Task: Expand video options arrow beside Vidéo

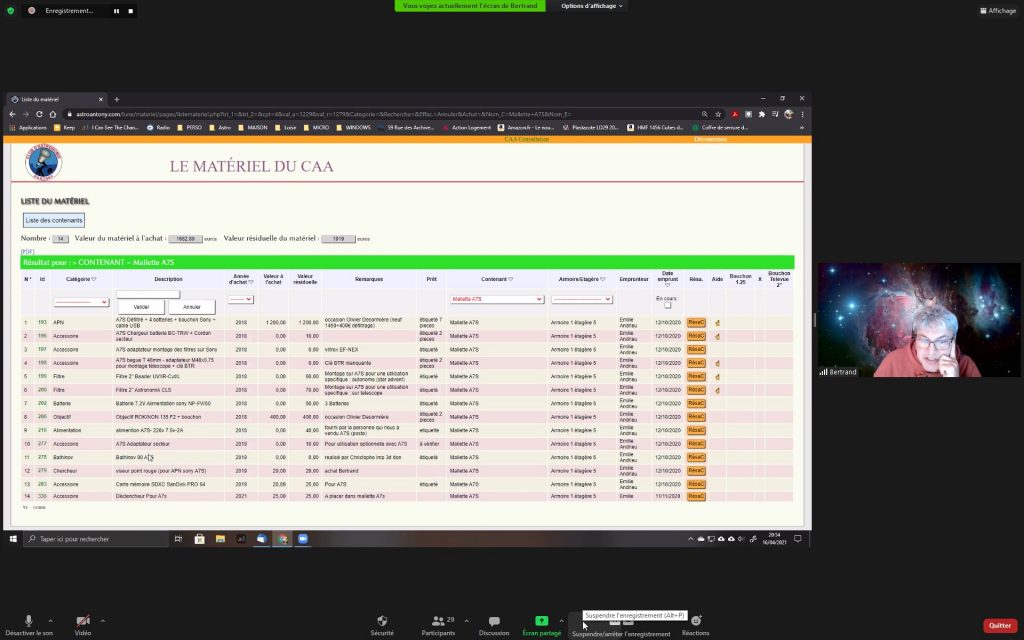Action: point(103,620)
